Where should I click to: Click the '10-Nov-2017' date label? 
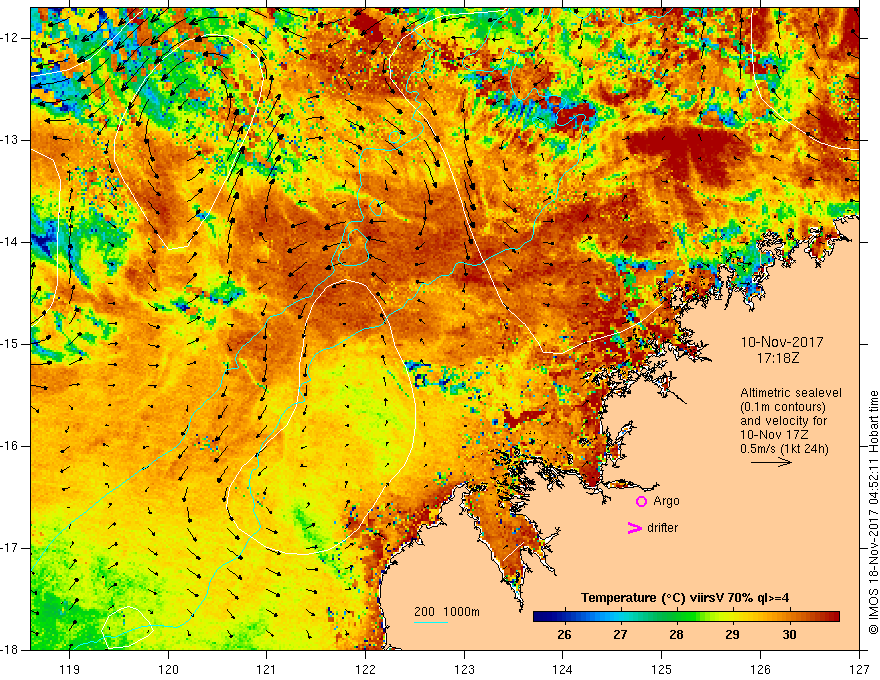[782, 342]
